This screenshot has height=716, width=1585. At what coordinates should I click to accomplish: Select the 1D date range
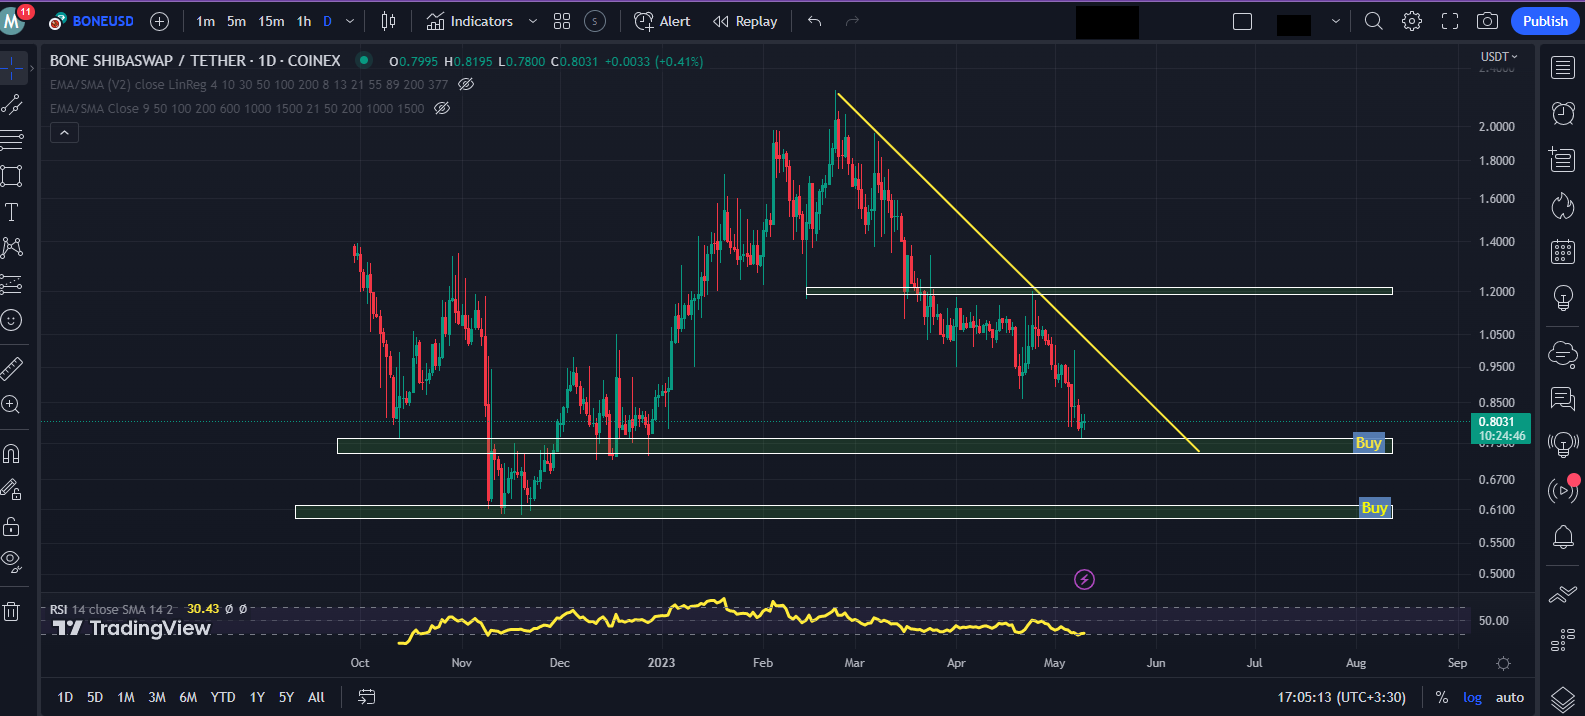point(65,697)
